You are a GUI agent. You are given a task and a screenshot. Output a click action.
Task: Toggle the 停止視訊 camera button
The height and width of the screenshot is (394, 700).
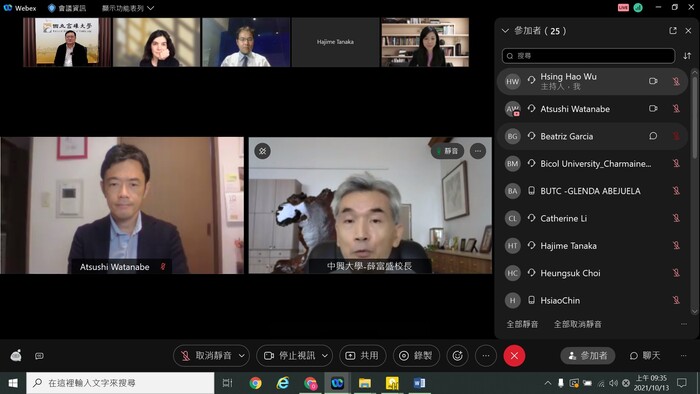289,356
